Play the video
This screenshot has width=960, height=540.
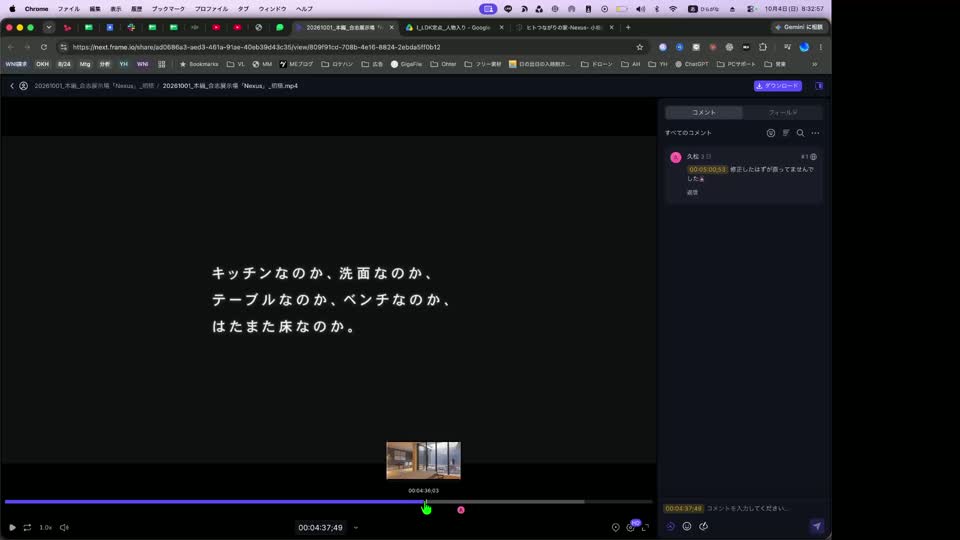click(x=12, y=527)
